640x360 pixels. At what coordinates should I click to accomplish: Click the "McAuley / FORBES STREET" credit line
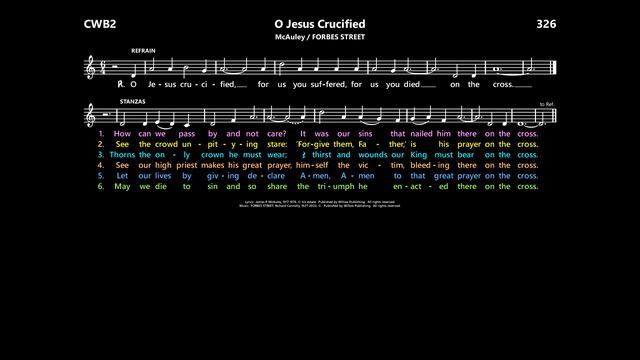[320, 37]
